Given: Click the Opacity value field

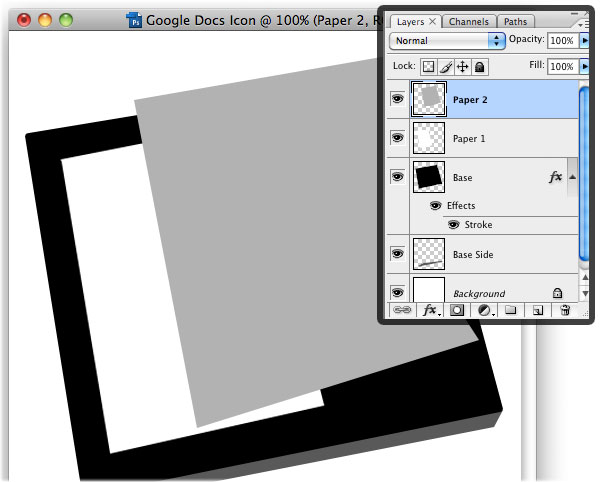Looking at the screenshot, I should tap(563, 41).
